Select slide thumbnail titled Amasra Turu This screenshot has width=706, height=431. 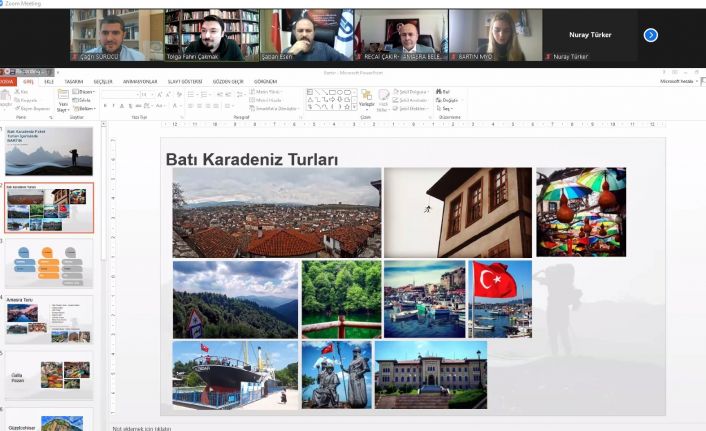pos(49,319)
